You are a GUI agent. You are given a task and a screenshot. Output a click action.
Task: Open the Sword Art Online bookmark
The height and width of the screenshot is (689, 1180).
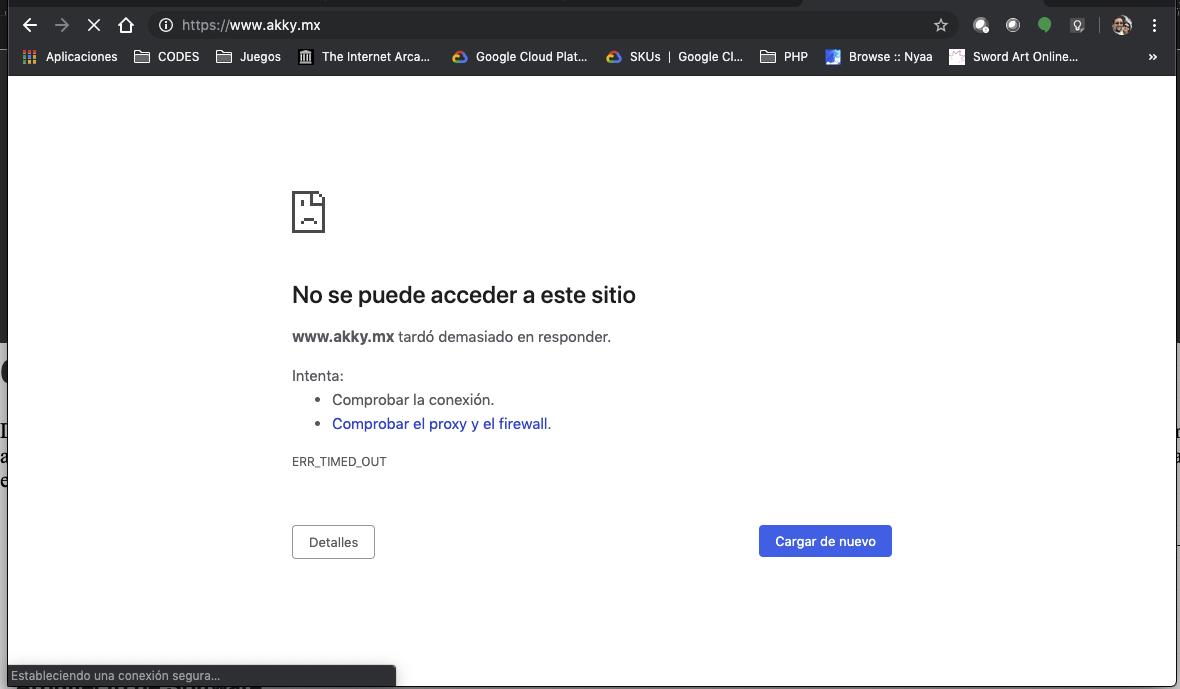(x=1014, y=56)
